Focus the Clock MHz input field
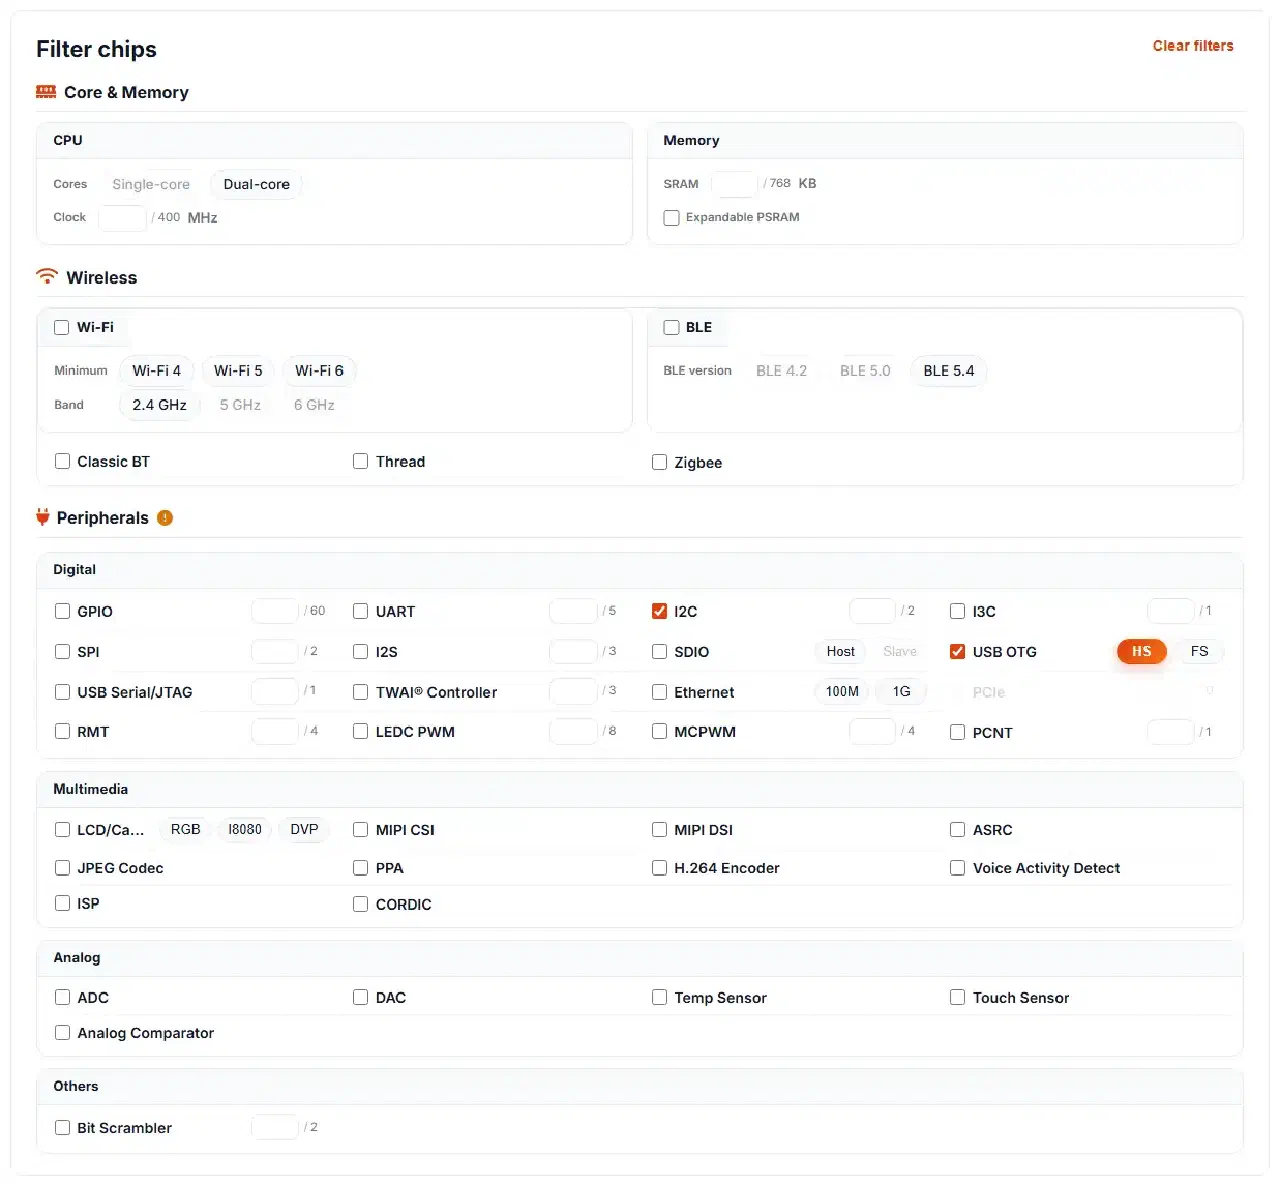The width and height of the screenshot is (1280, 1186). click(122, 217)
